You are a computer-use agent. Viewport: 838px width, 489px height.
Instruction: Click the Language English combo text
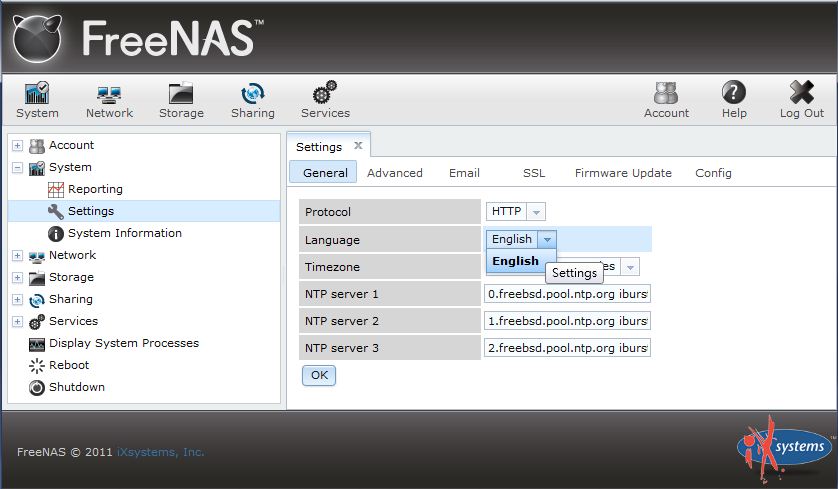512,239
